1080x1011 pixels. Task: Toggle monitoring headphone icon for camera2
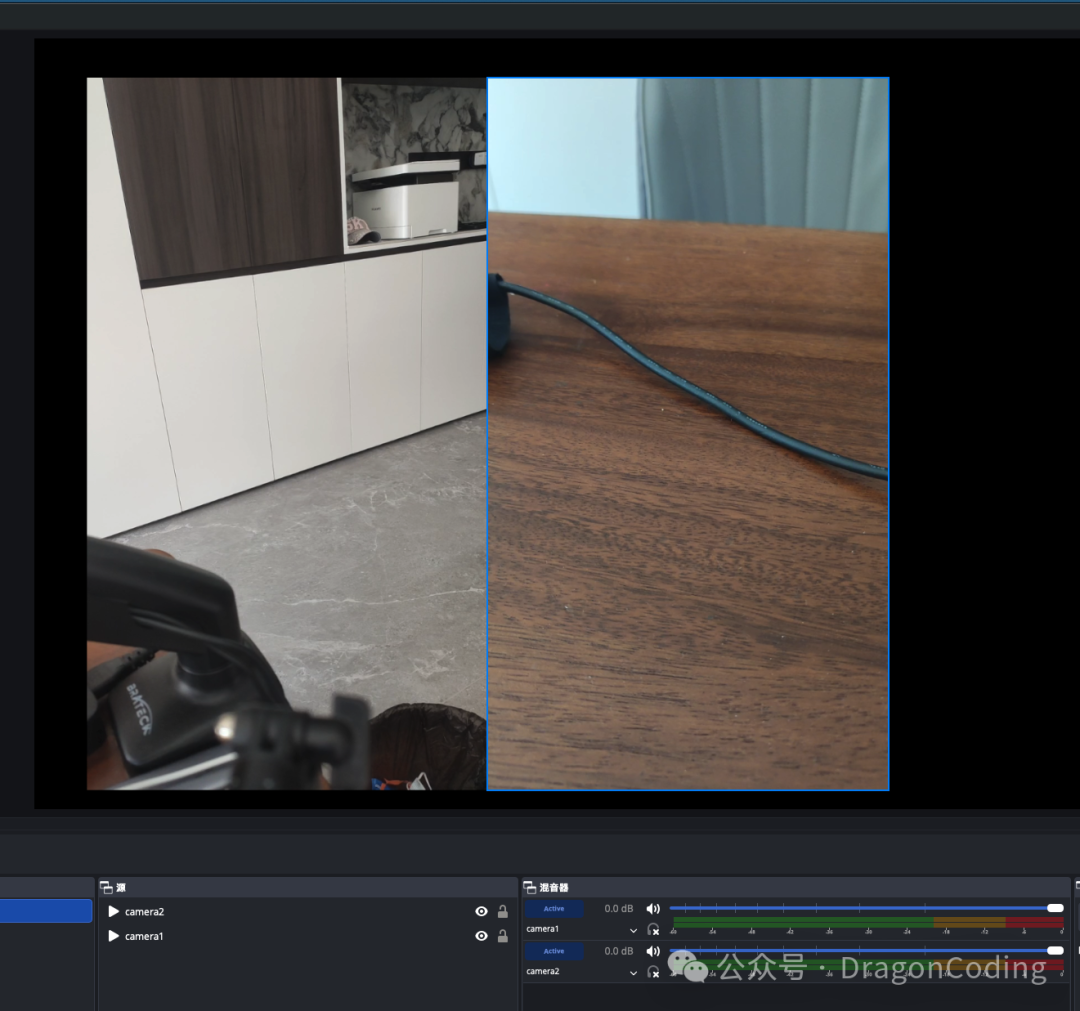pyautogui.click(x=653, y=972)
